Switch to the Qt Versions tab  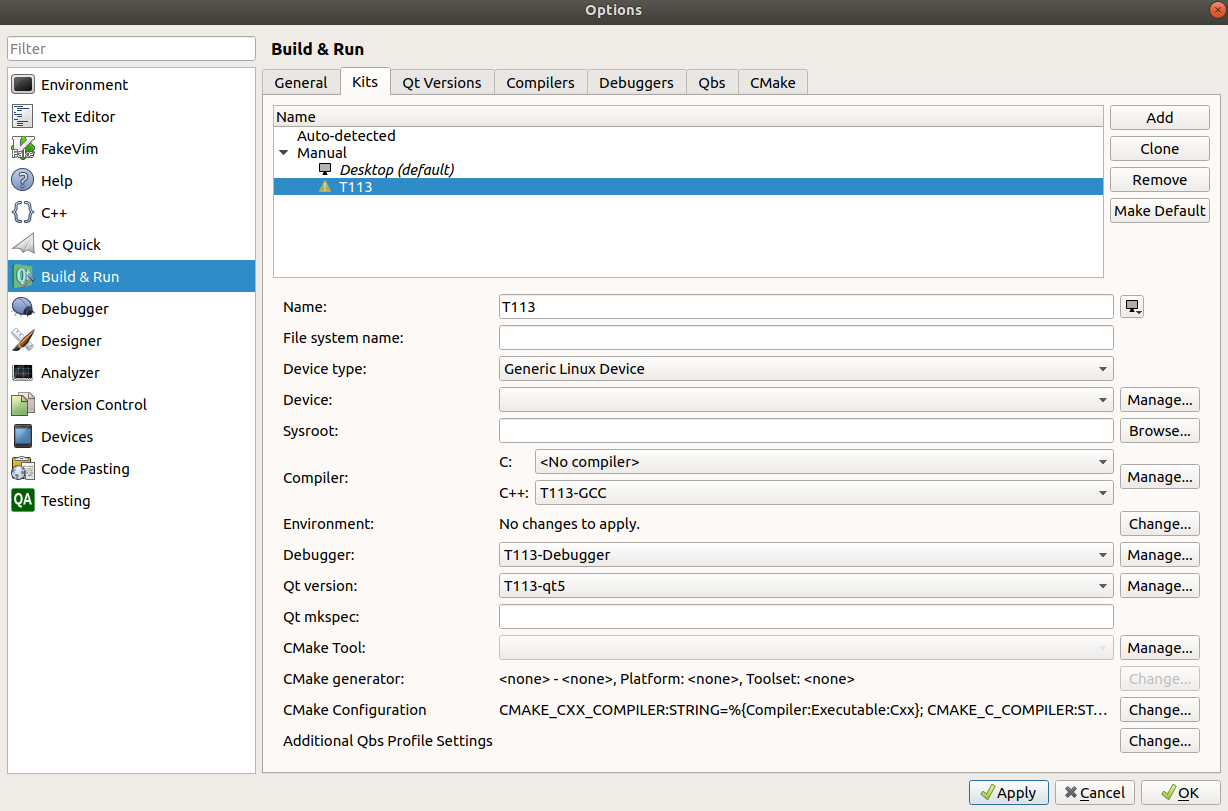pos(442,83)
